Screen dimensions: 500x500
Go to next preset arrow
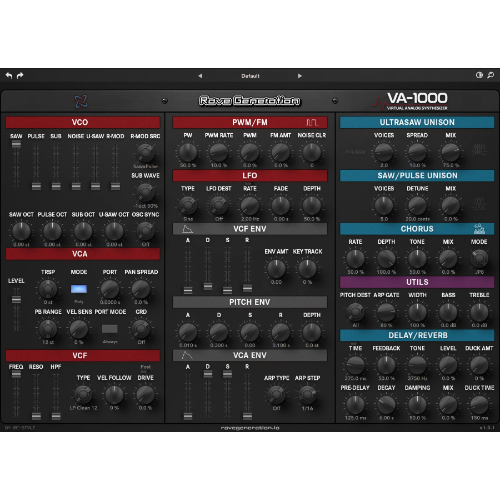point(300,76)
